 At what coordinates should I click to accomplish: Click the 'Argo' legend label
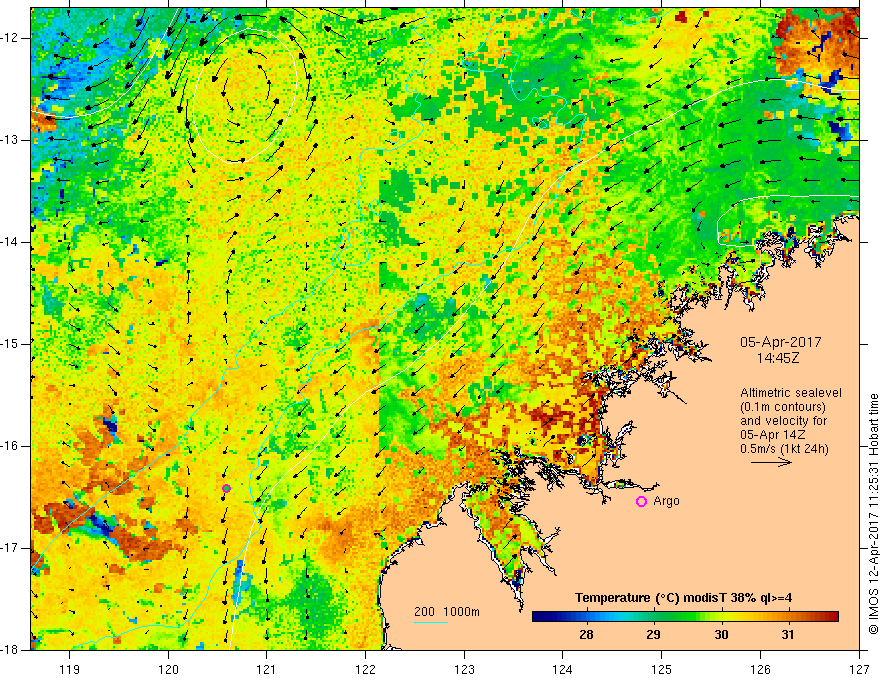(666, 501)
